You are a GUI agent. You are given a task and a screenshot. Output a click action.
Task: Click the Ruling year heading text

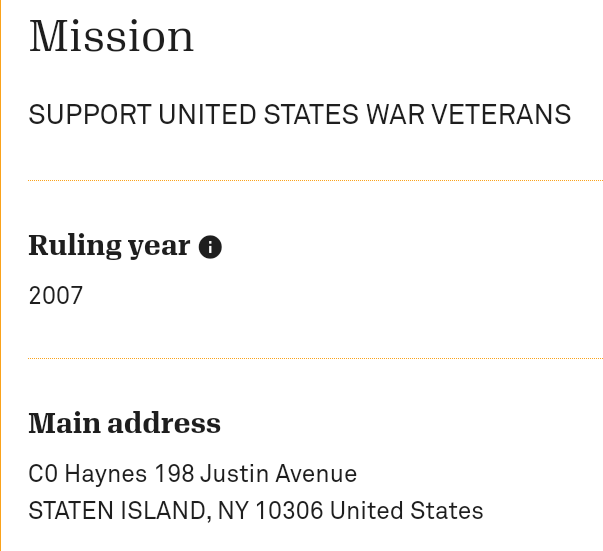click(109, 246)
